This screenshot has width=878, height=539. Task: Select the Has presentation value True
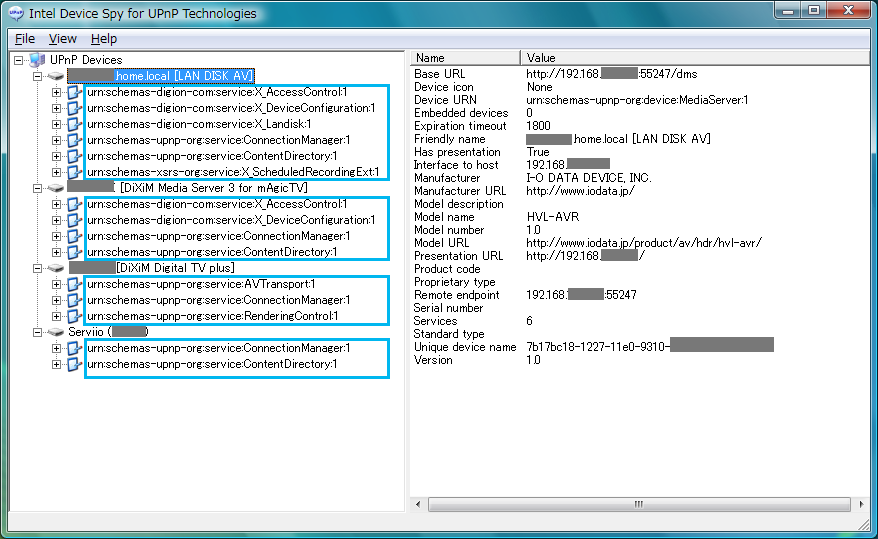[x=538, y=152]
